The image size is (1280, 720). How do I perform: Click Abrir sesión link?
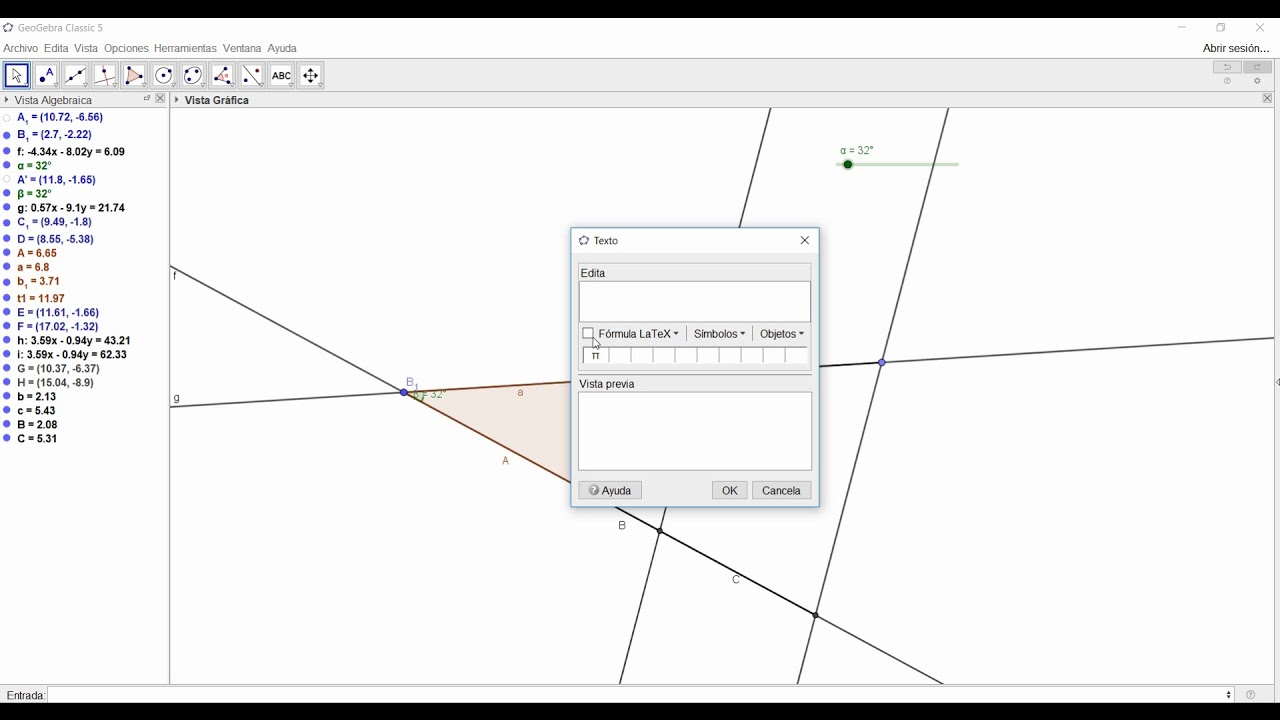(1236, 48)
